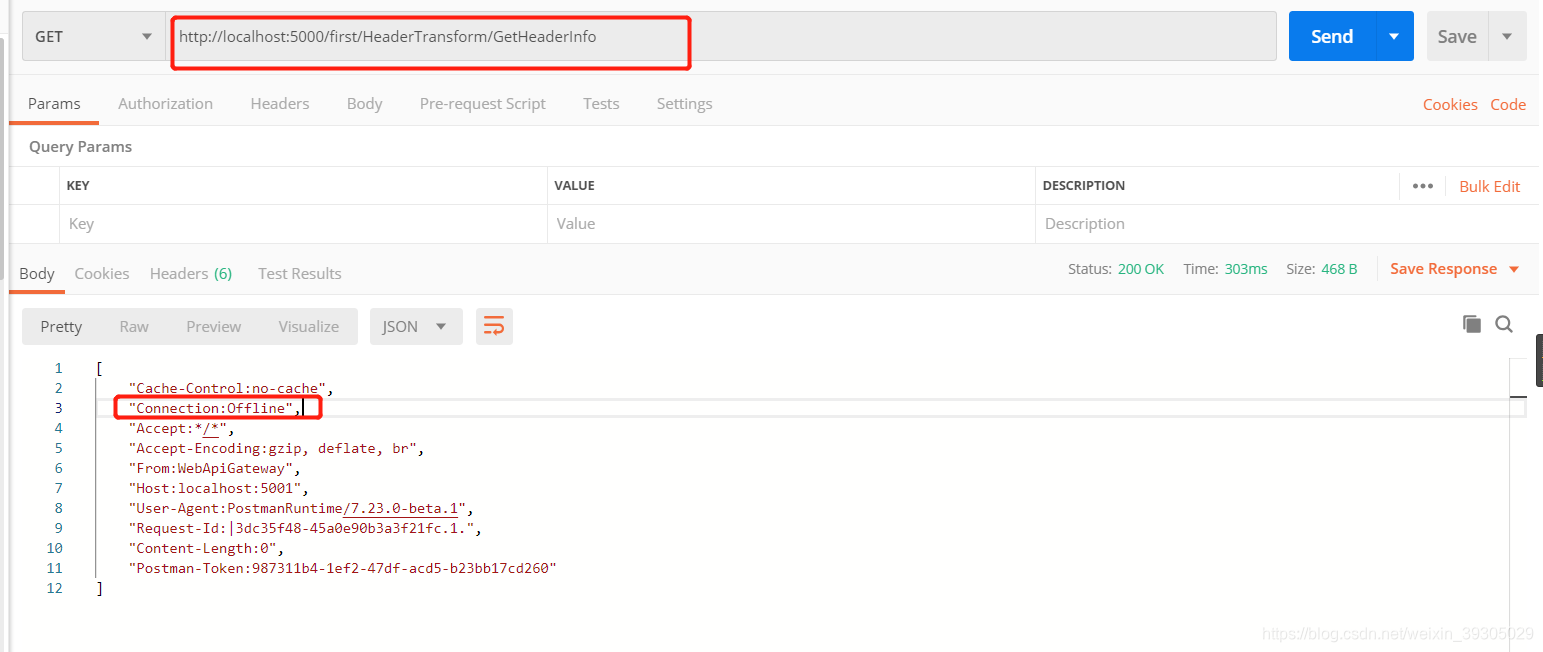Click "Accept-Encoding:gzip, deflate, br" line
Viewport: 1543px width, 652px height.
pyautogui.click(x=277, y=448)
